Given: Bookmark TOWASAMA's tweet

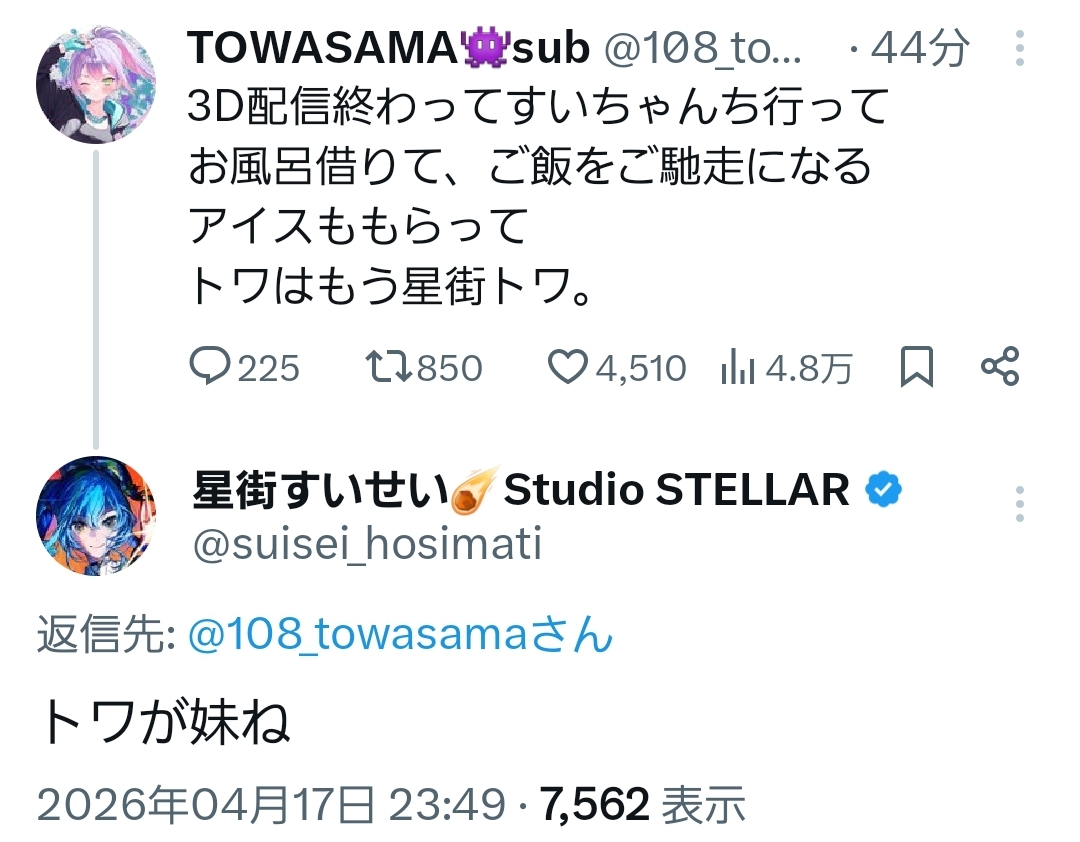Looking at the screenshot, I should tap(916, 368).
